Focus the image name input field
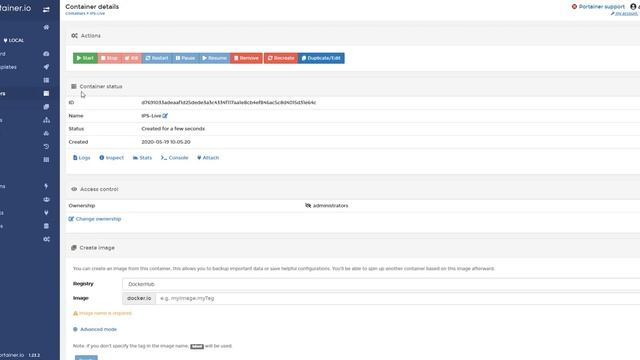640x360 pixels. (398, 298)
